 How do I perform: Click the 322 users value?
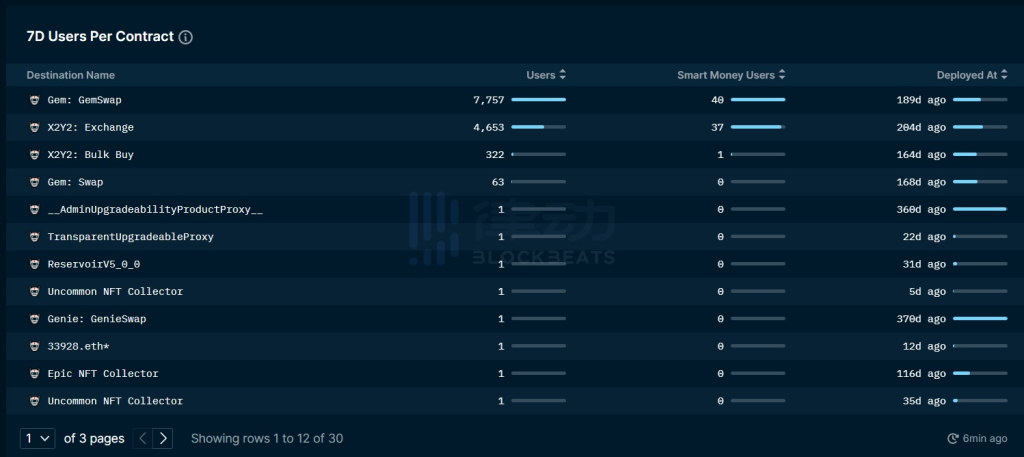(495, 155)
